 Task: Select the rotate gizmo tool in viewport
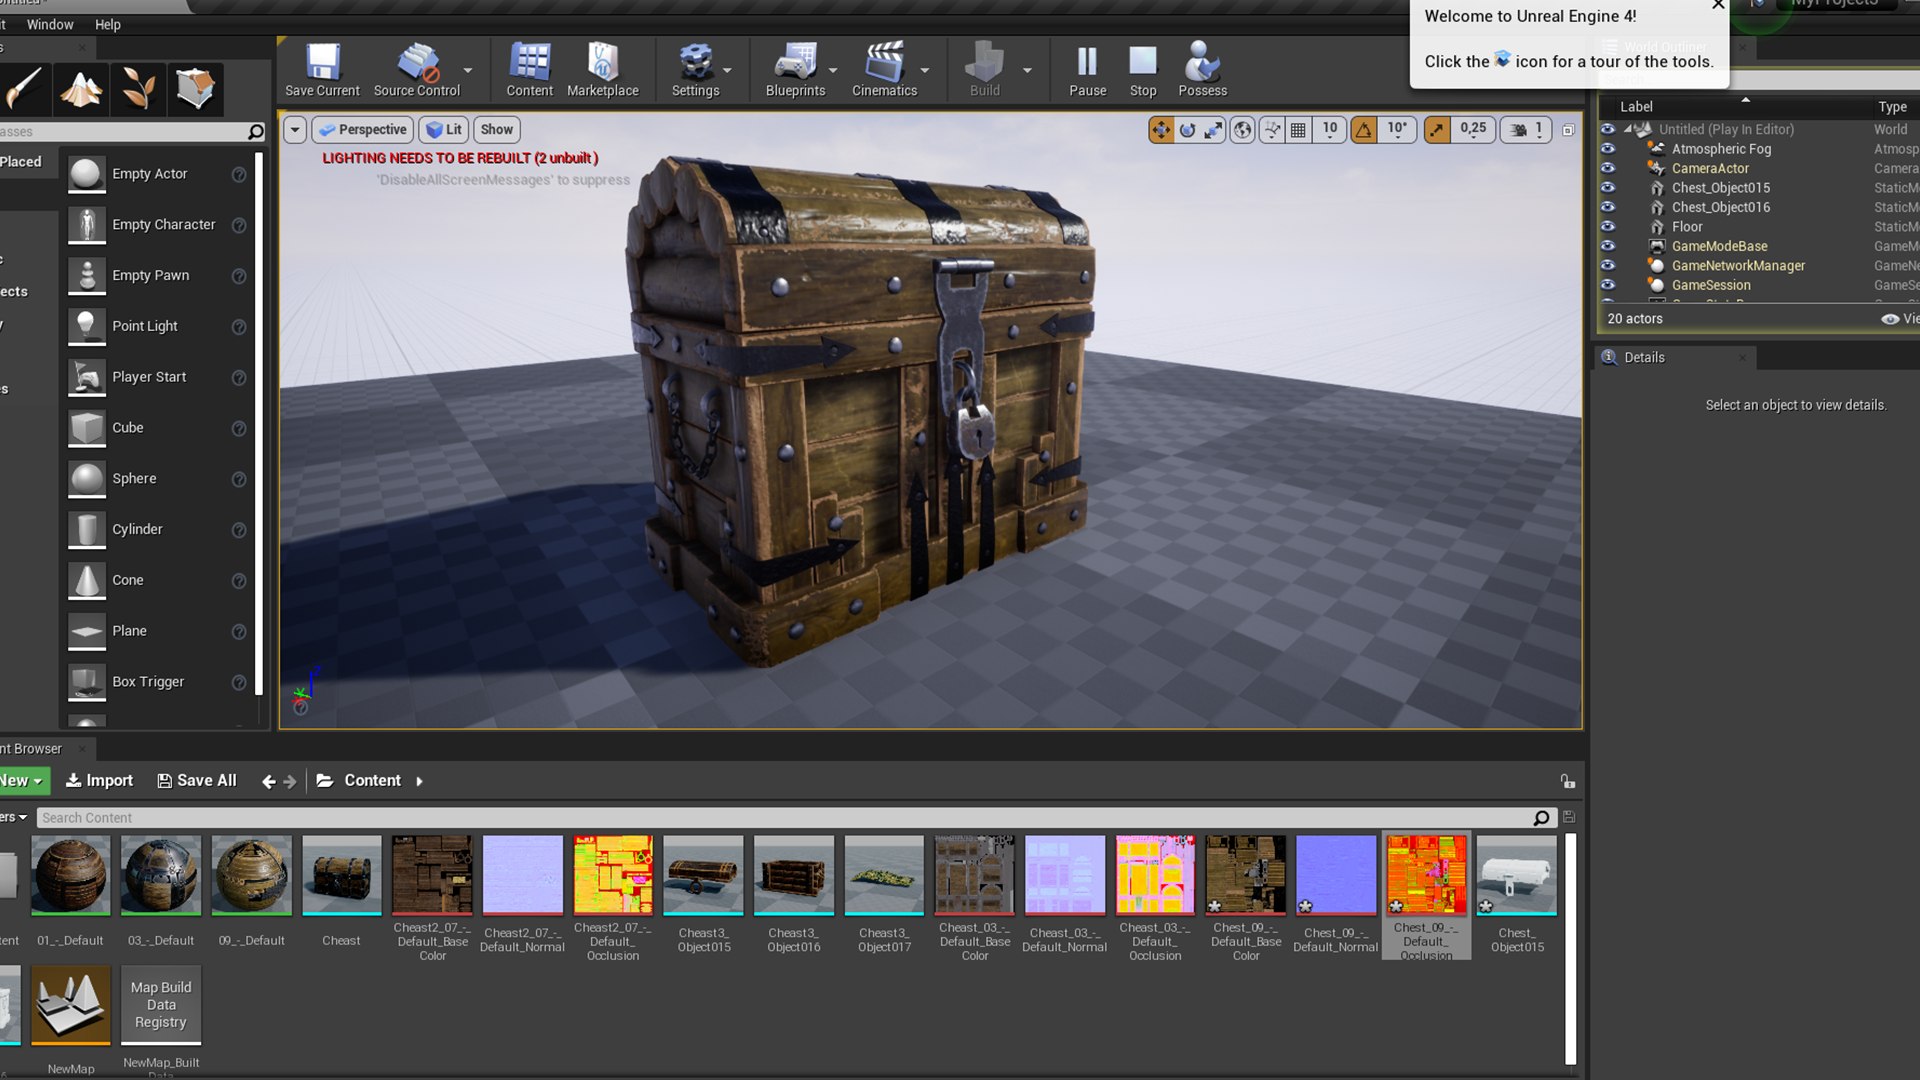pos(1187,129)
